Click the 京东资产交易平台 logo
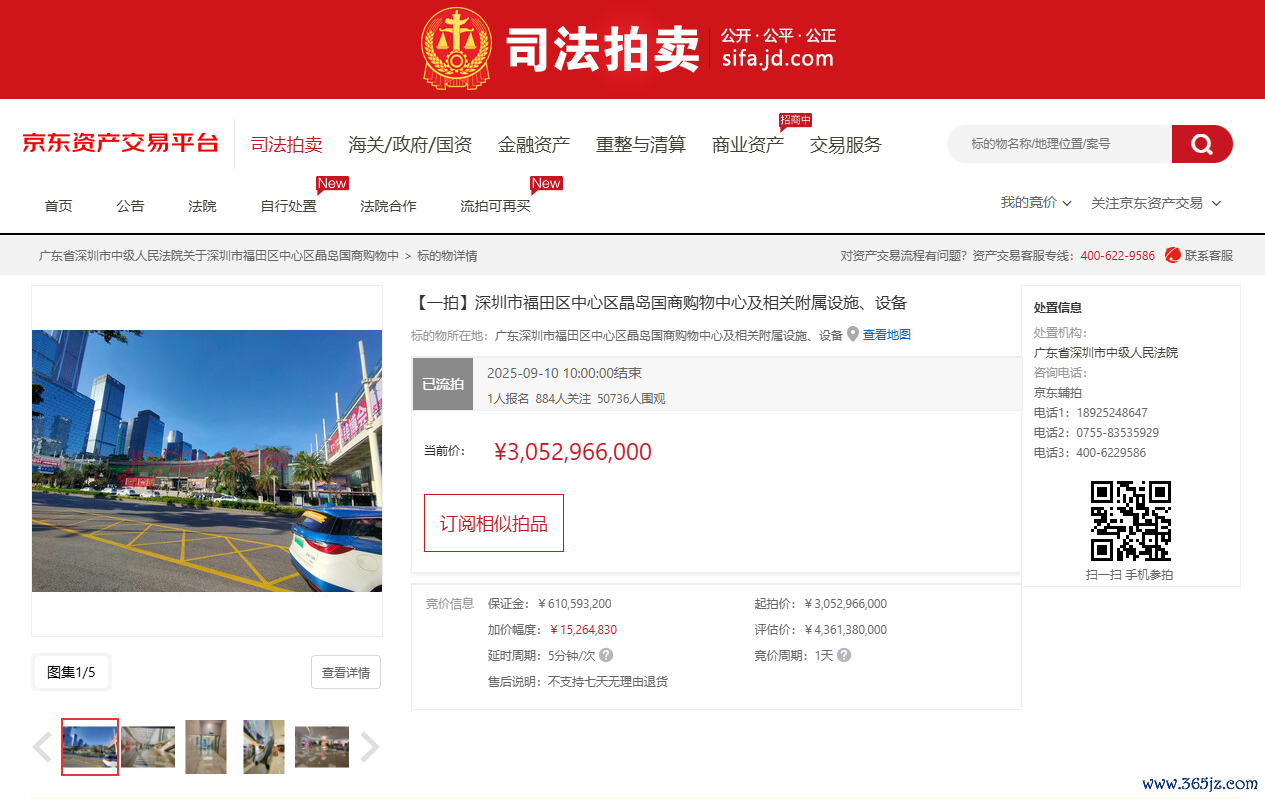Viewport: 1265px width, 799px height. coord(120,143)
